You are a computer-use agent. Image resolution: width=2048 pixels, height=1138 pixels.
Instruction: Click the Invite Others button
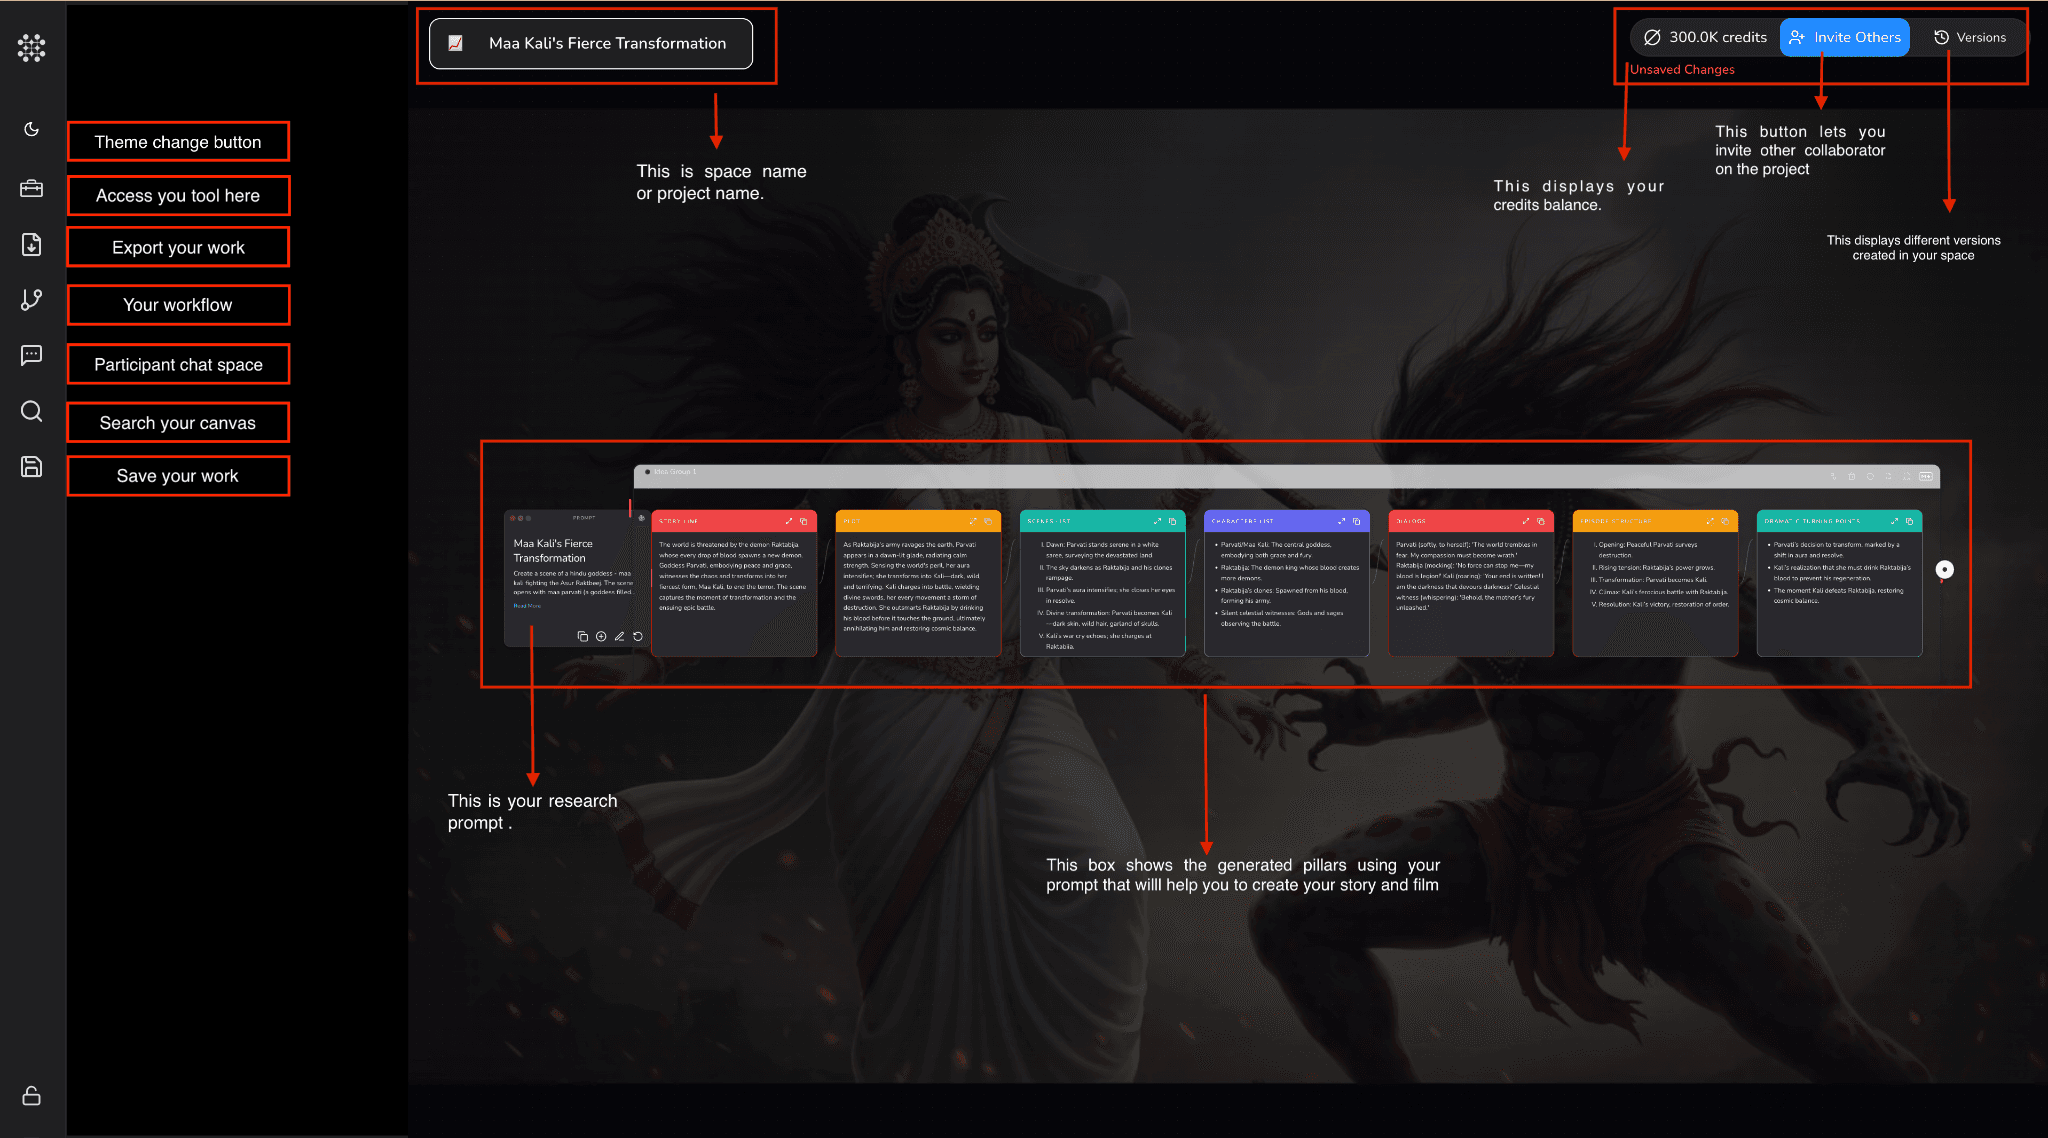1845,37
